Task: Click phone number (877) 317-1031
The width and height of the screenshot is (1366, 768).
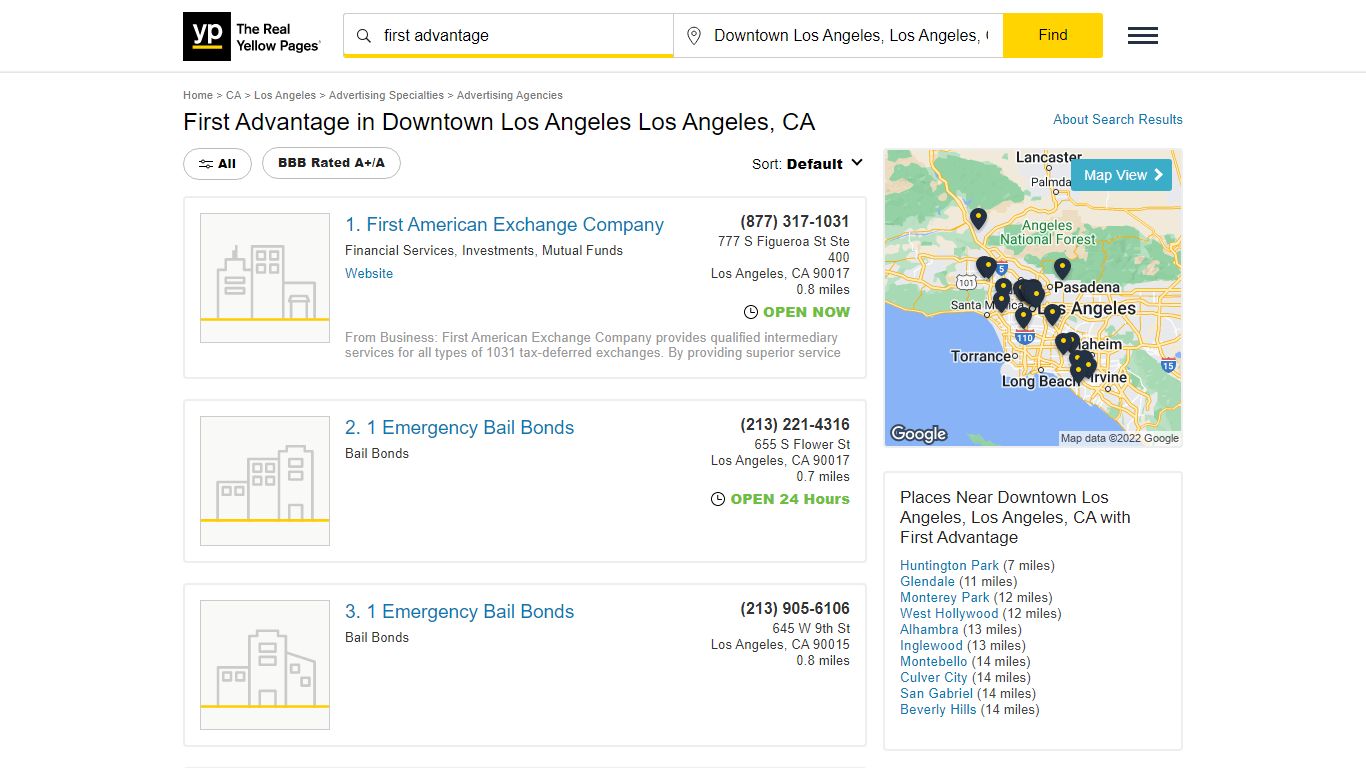Action: coord(795,222)
